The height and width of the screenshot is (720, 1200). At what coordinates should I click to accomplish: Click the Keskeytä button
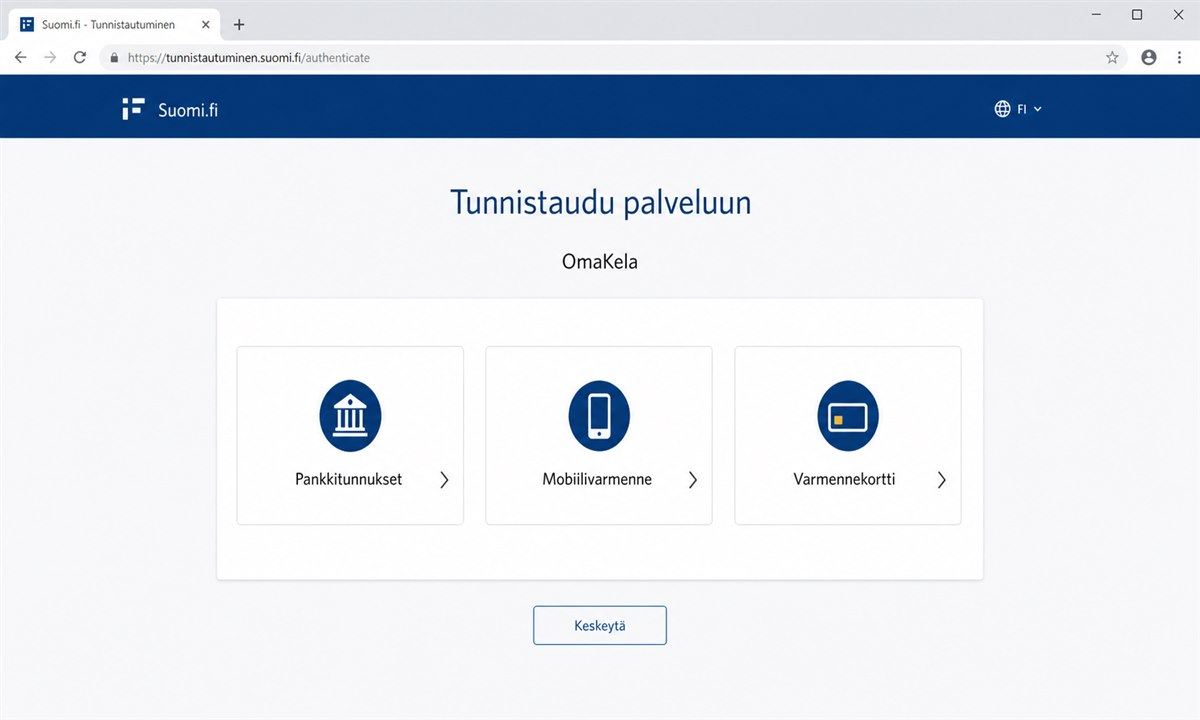tap(600, 626)
